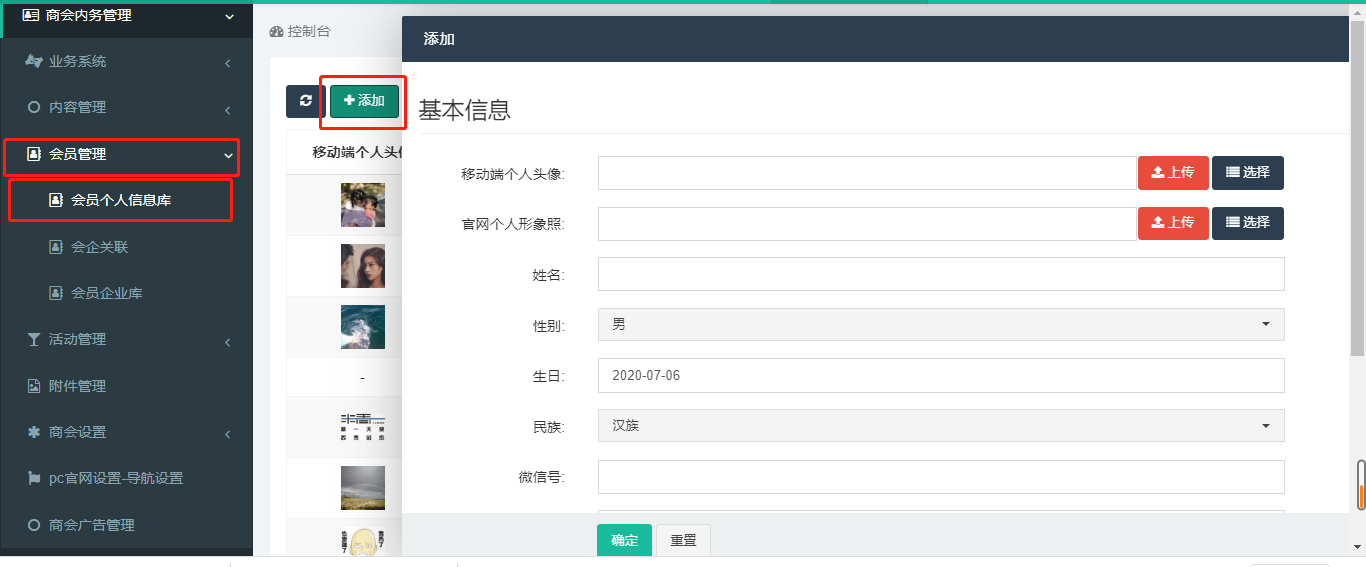
Task: Open the 民族 dropdown showing 汉族
Action: 940,426
